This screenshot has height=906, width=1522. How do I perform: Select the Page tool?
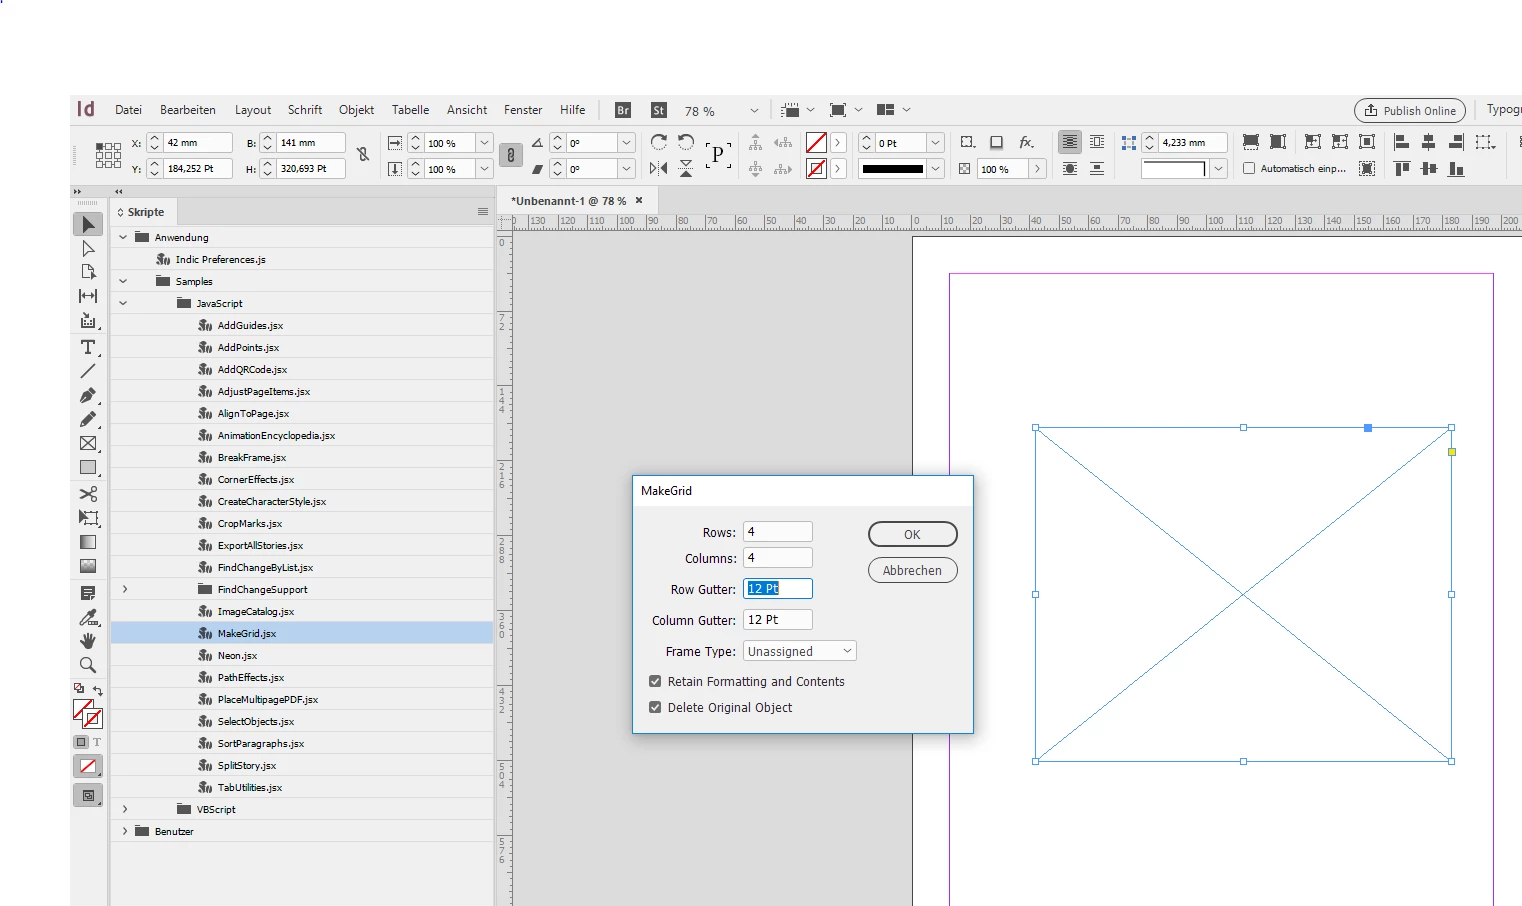click(88, 272)
